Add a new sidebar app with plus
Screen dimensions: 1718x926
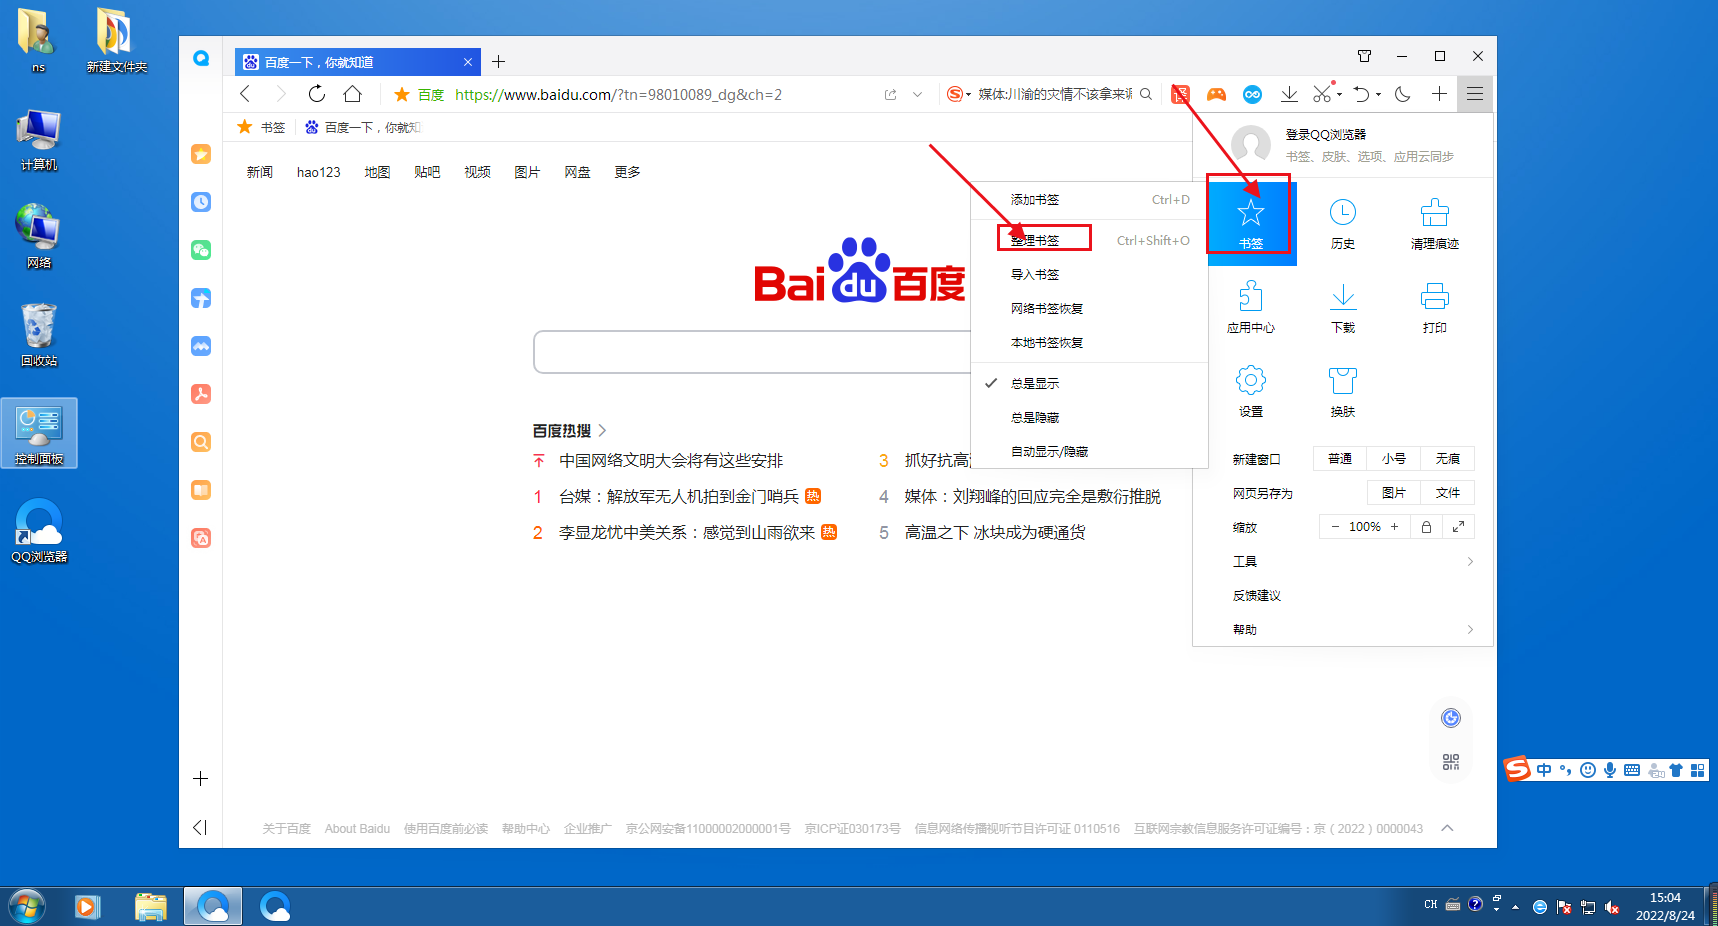point(201,778)
